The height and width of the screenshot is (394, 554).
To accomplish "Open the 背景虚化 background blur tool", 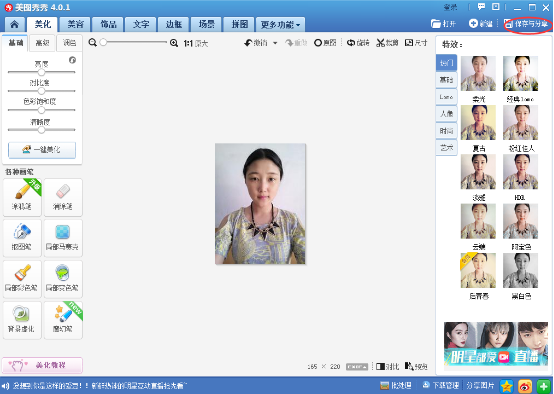I will (x=22, y=320).
